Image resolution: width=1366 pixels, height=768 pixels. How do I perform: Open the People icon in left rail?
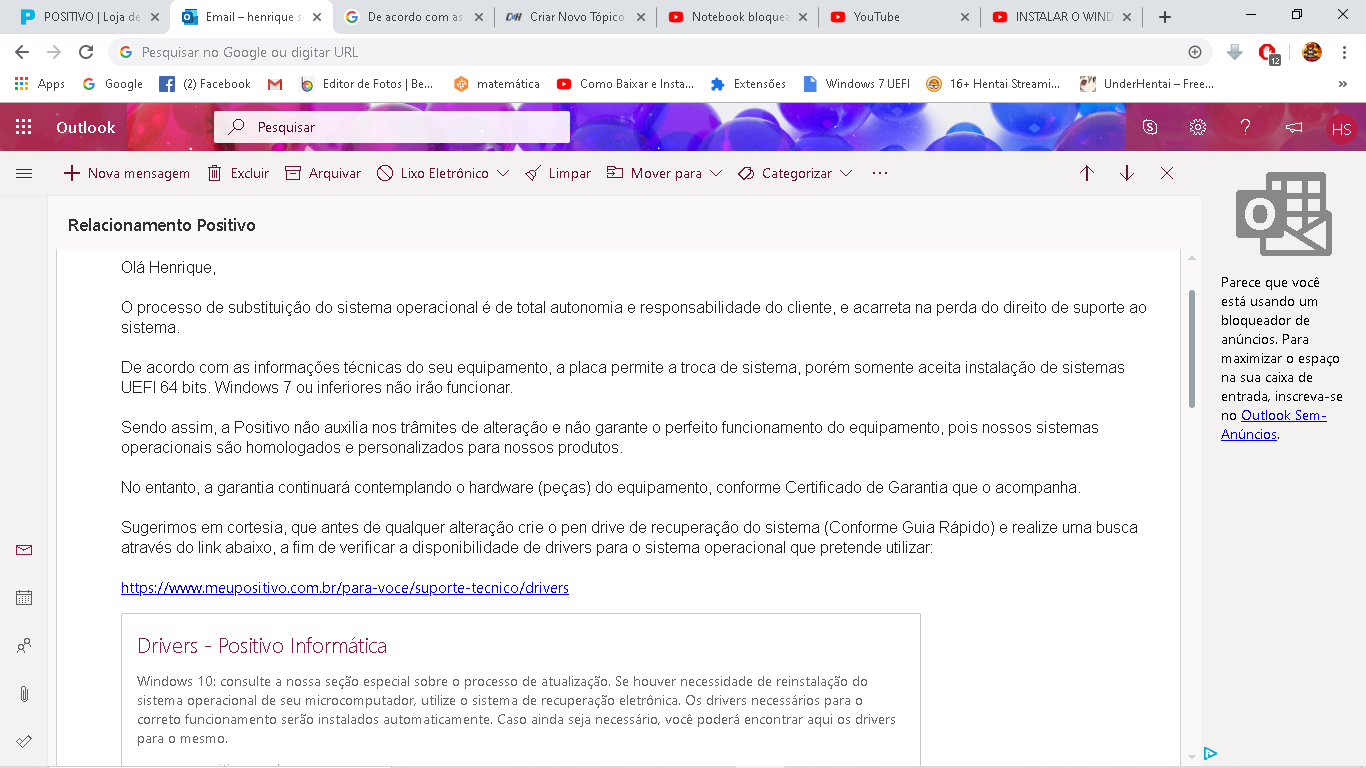24,645
